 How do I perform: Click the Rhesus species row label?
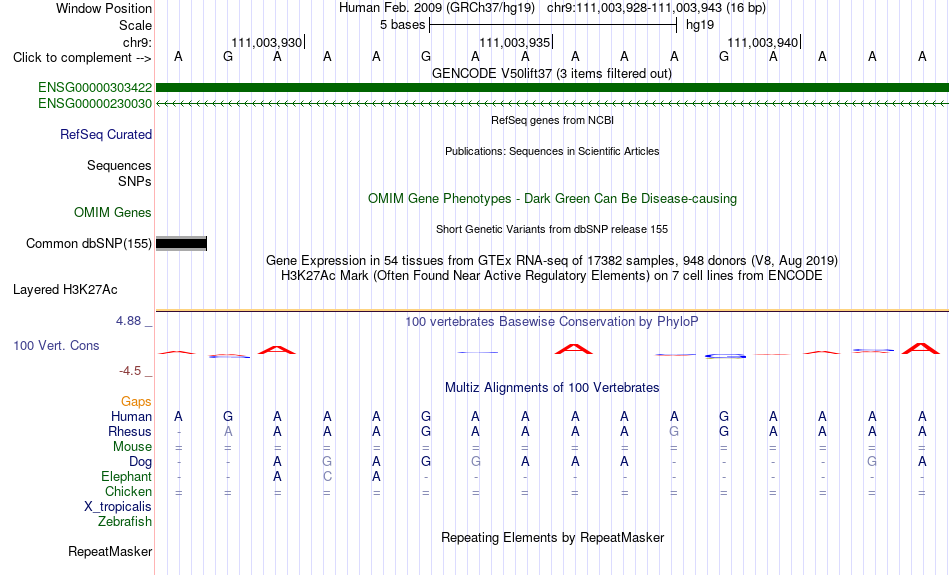(130, 431)
